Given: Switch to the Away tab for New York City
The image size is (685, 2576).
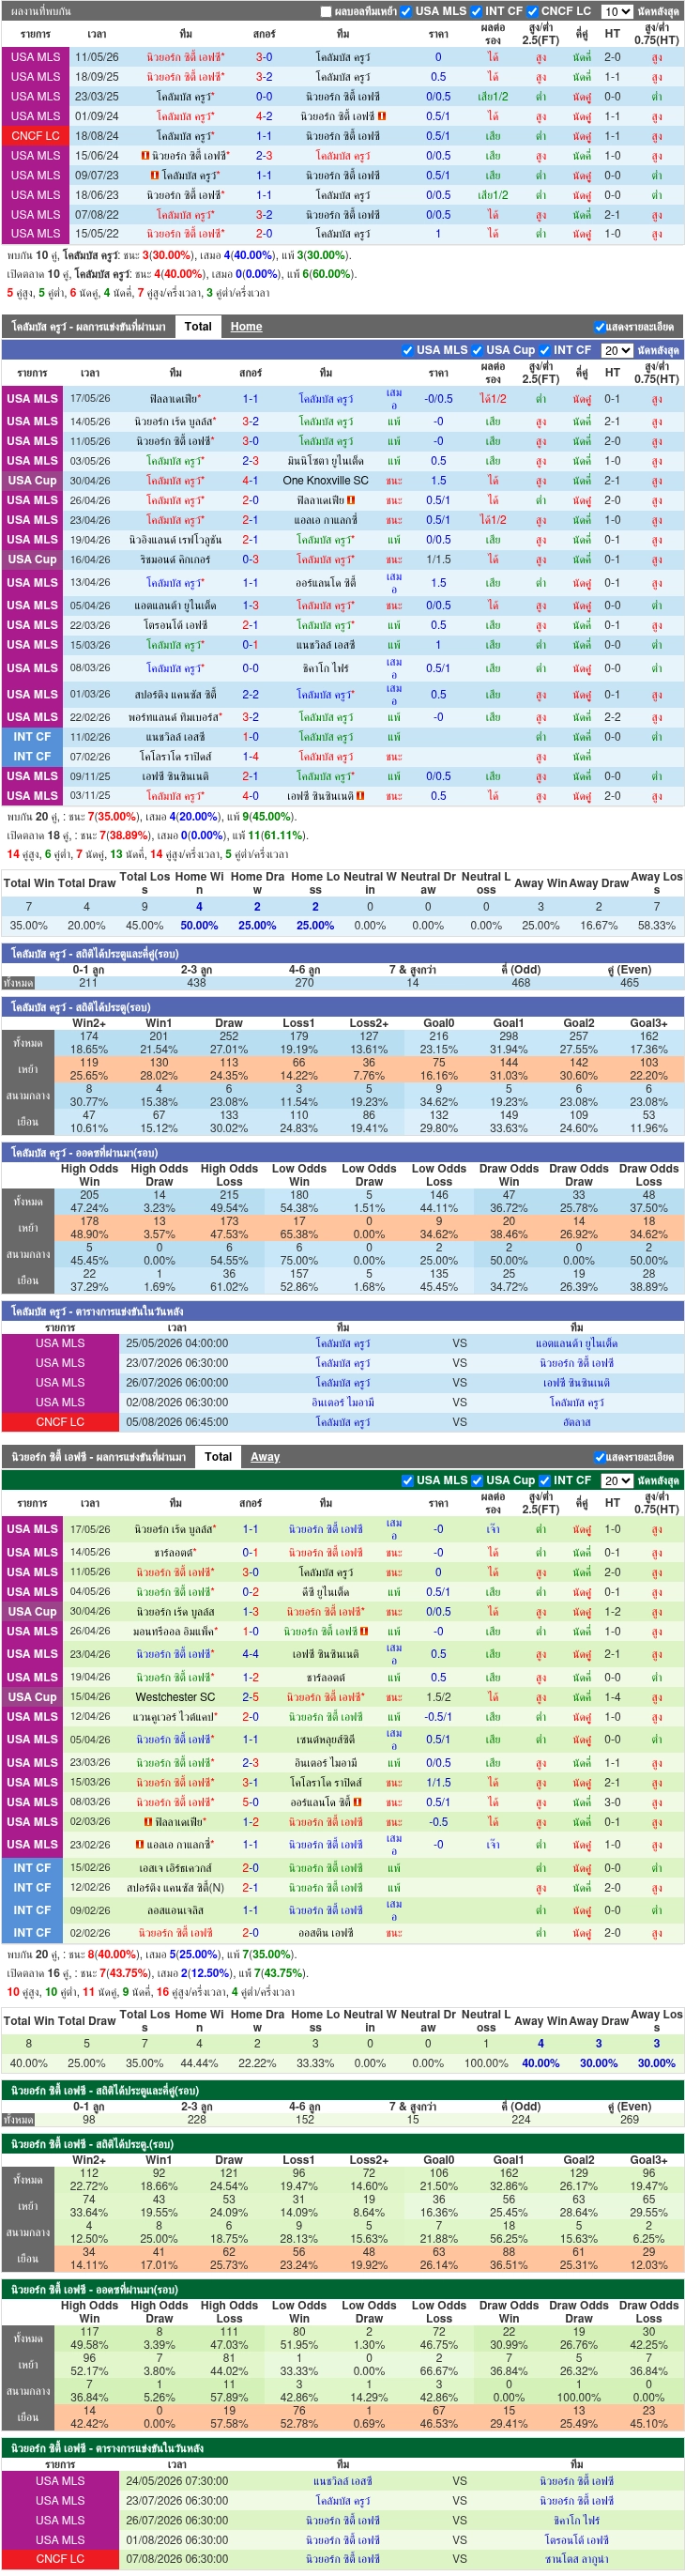Looking at the screenshot, I should (x=264, y=1458).
